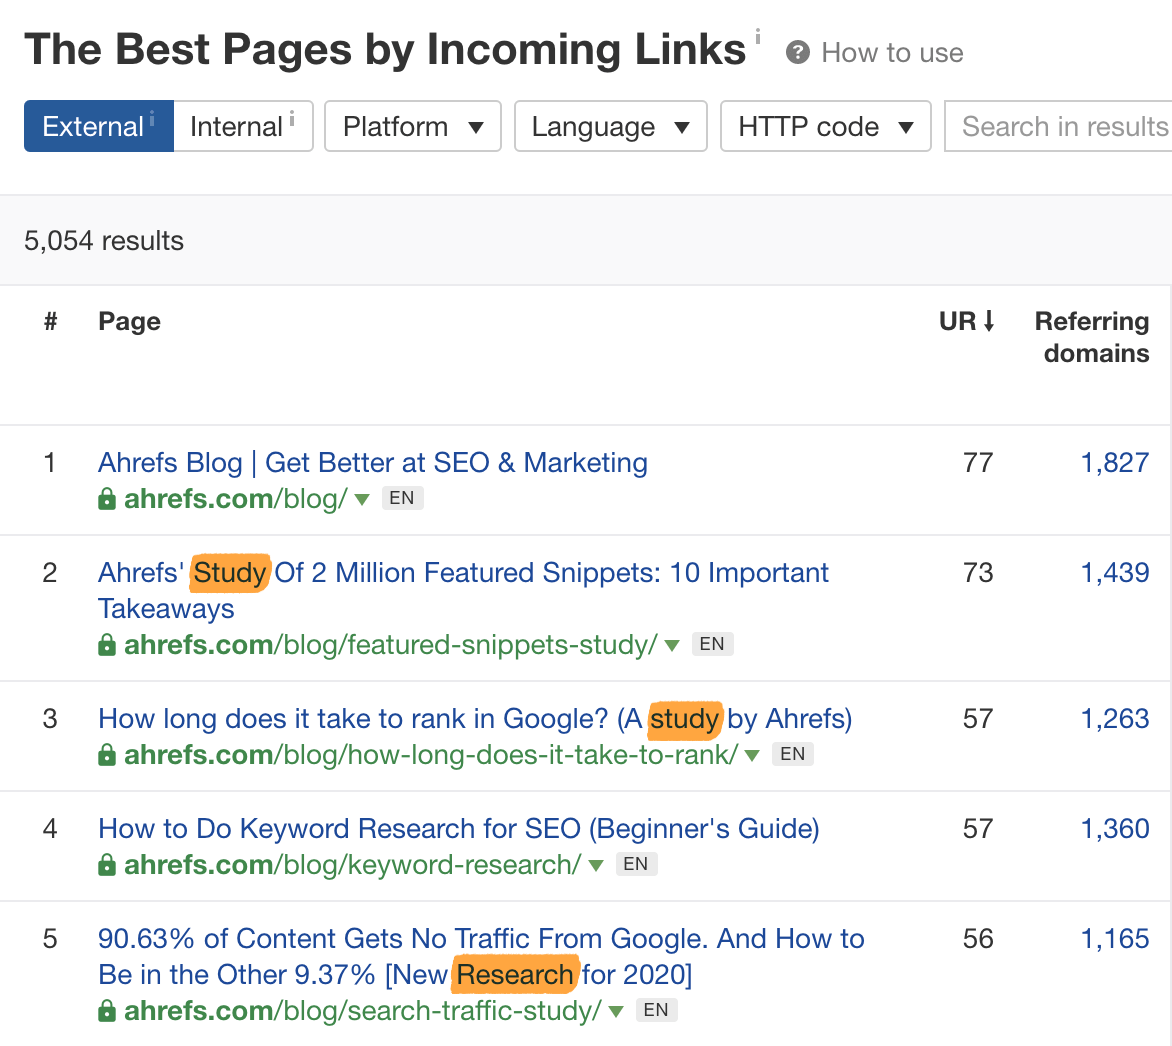Viewport: 1172px width, 1046px height.
Task: Open the Platform filter dropdown
Action: click(x=412, y=127)
